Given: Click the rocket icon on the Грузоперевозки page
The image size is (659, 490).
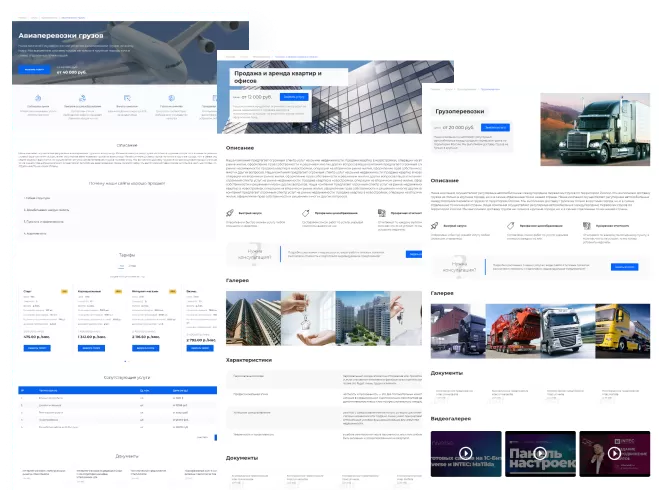Looking at the screenshot, I should pos(436,227).
